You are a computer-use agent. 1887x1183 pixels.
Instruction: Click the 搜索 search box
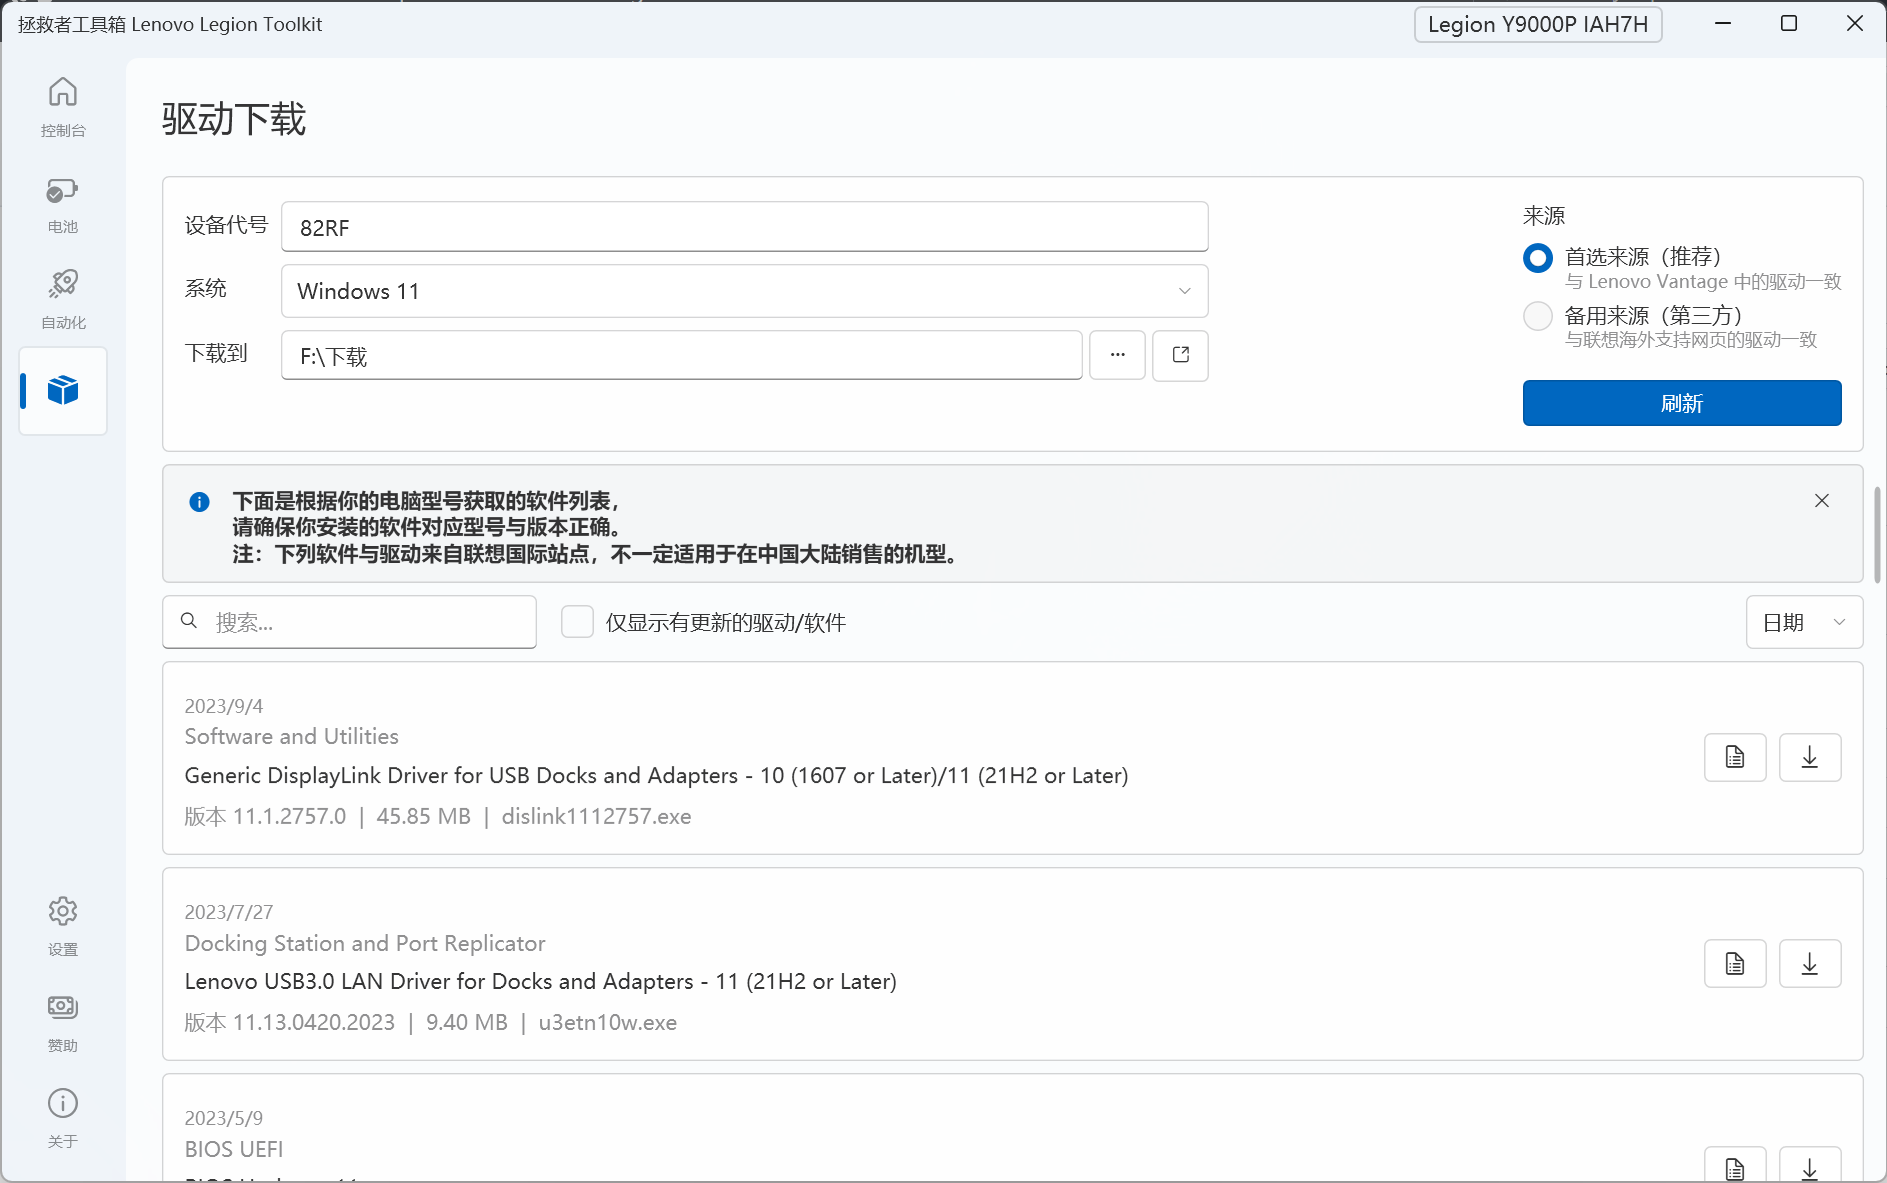350,622
